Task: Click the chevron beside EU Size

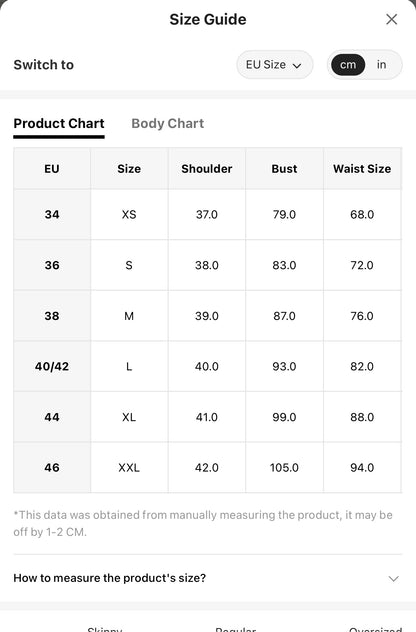Action: point(297,66)
